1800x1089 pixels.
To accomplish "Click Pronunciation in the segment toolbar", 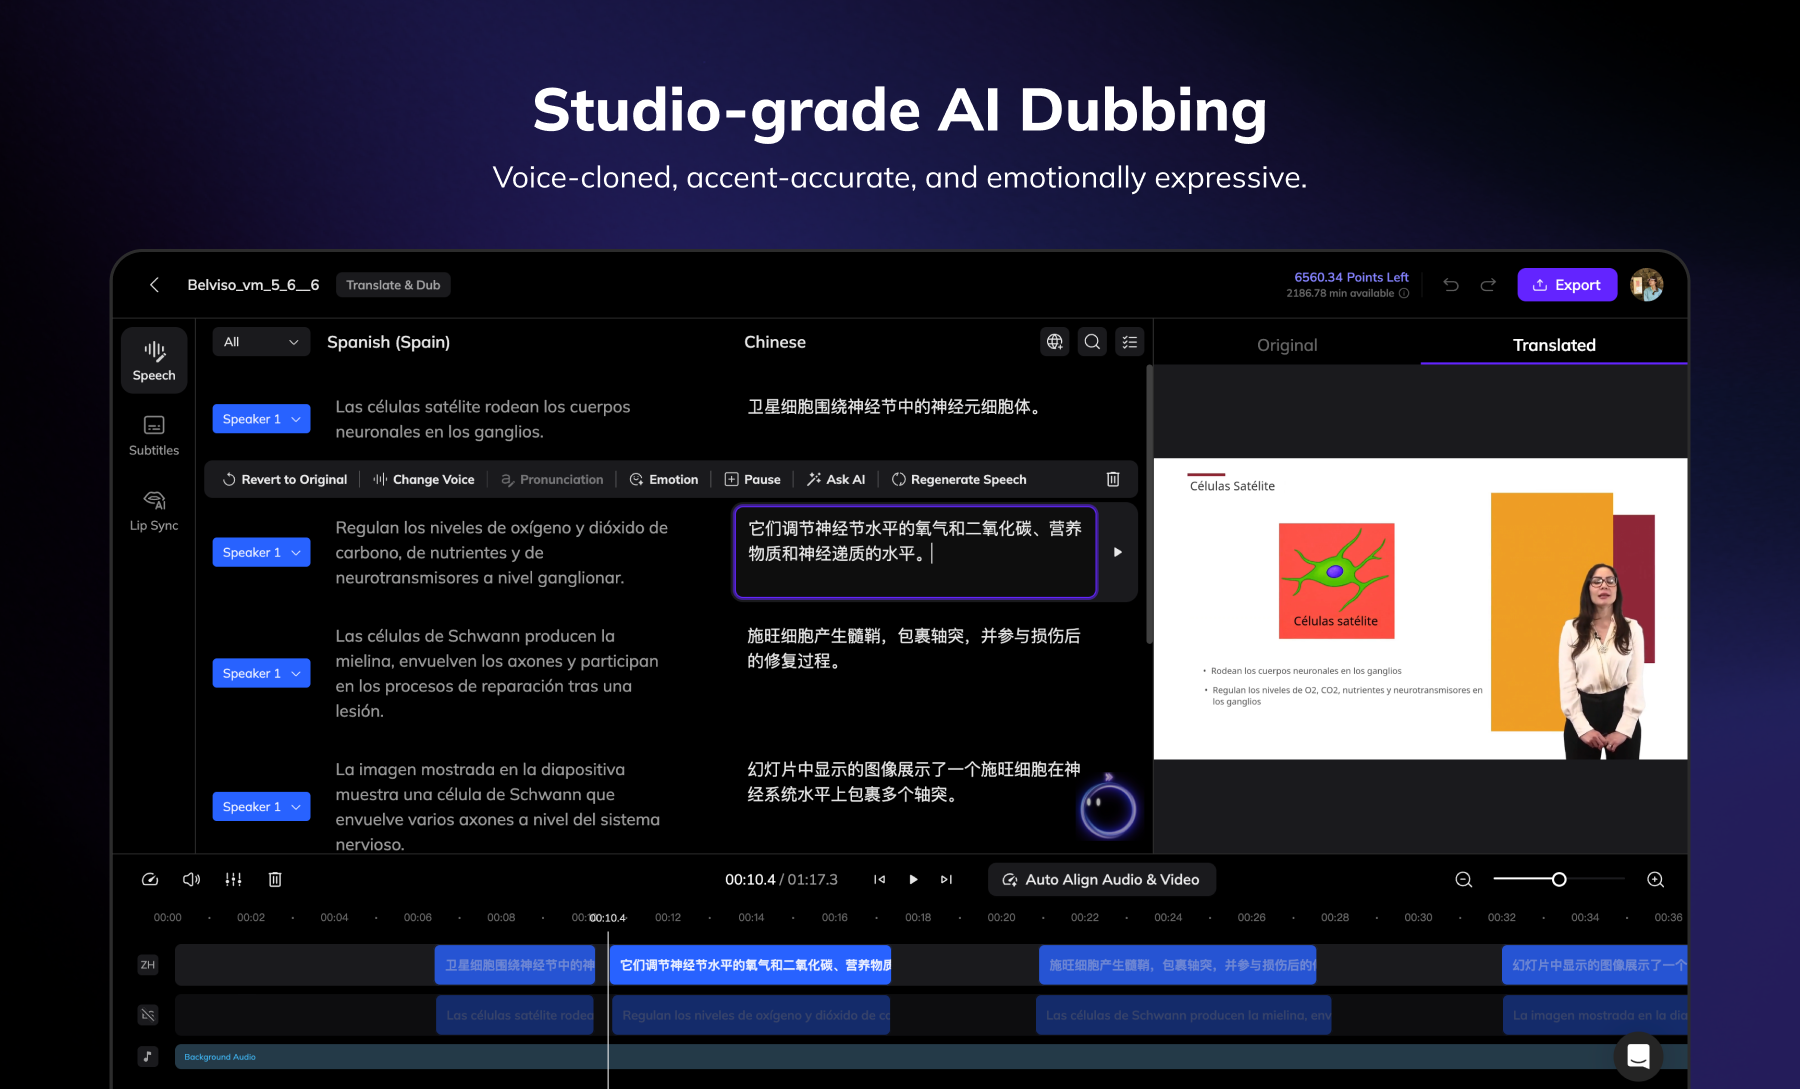I will click(x=552, y=480).
